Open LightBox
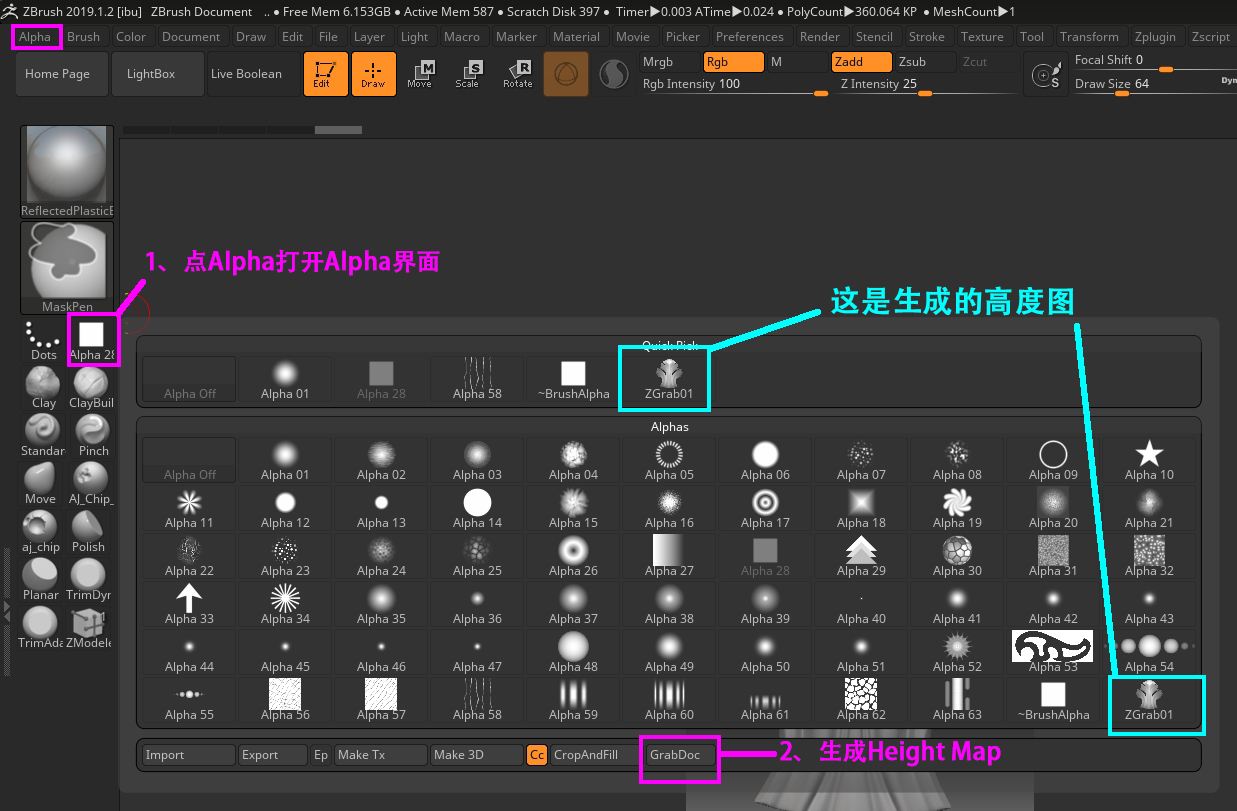 coord(156,74)
